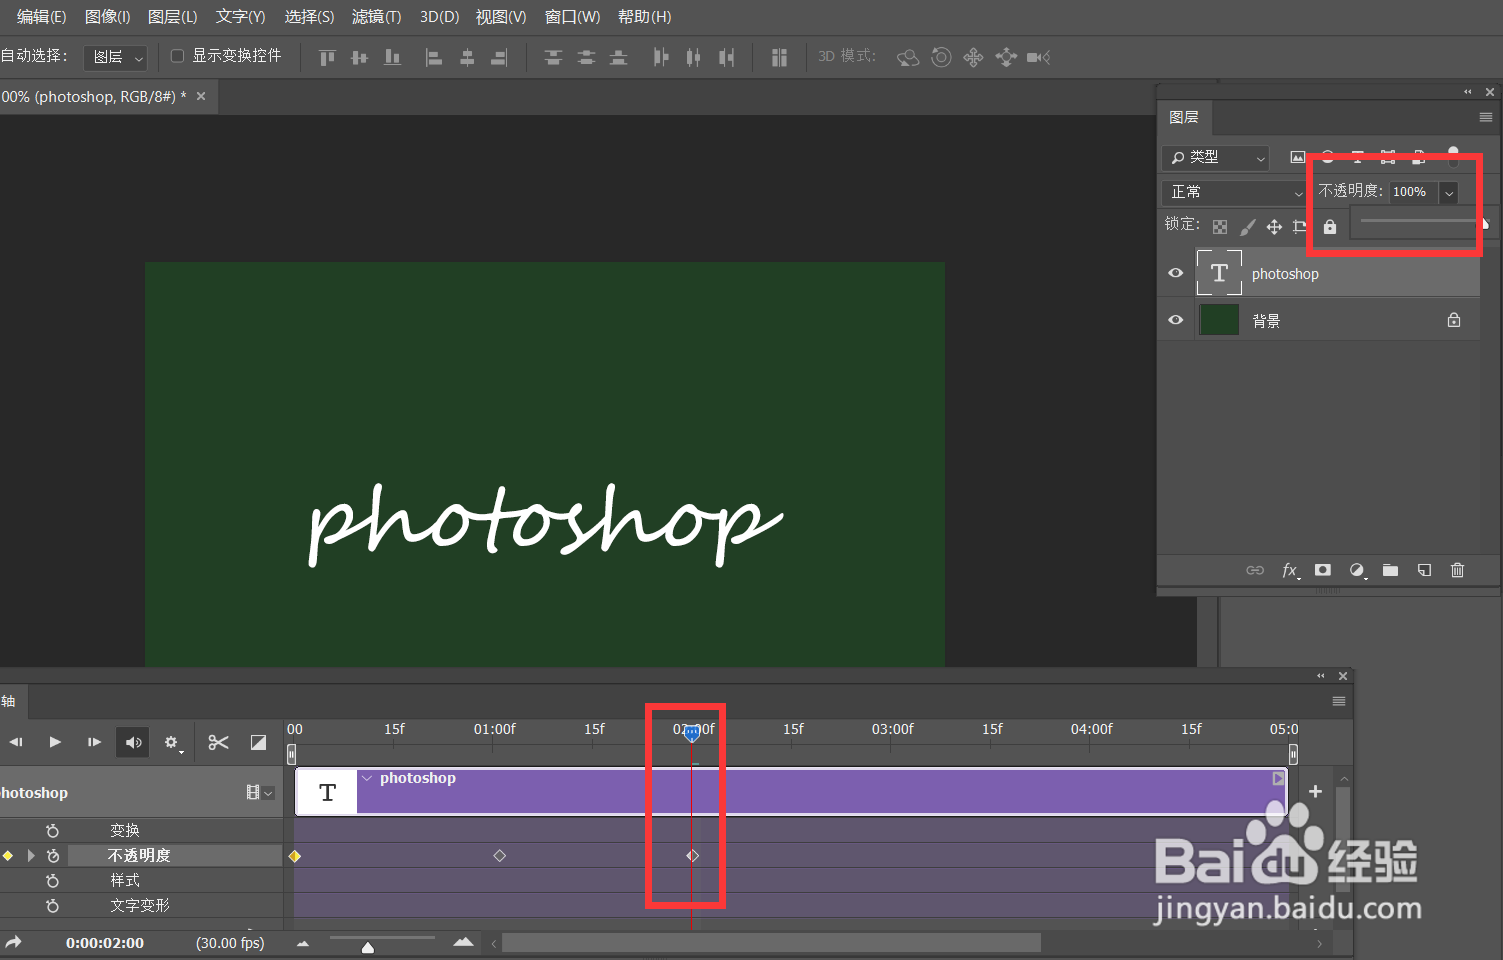Screen dimensions: 1503x960
Task: Click the timeline split-at-playhead scissors icon
Action: [x=218, y=742]
